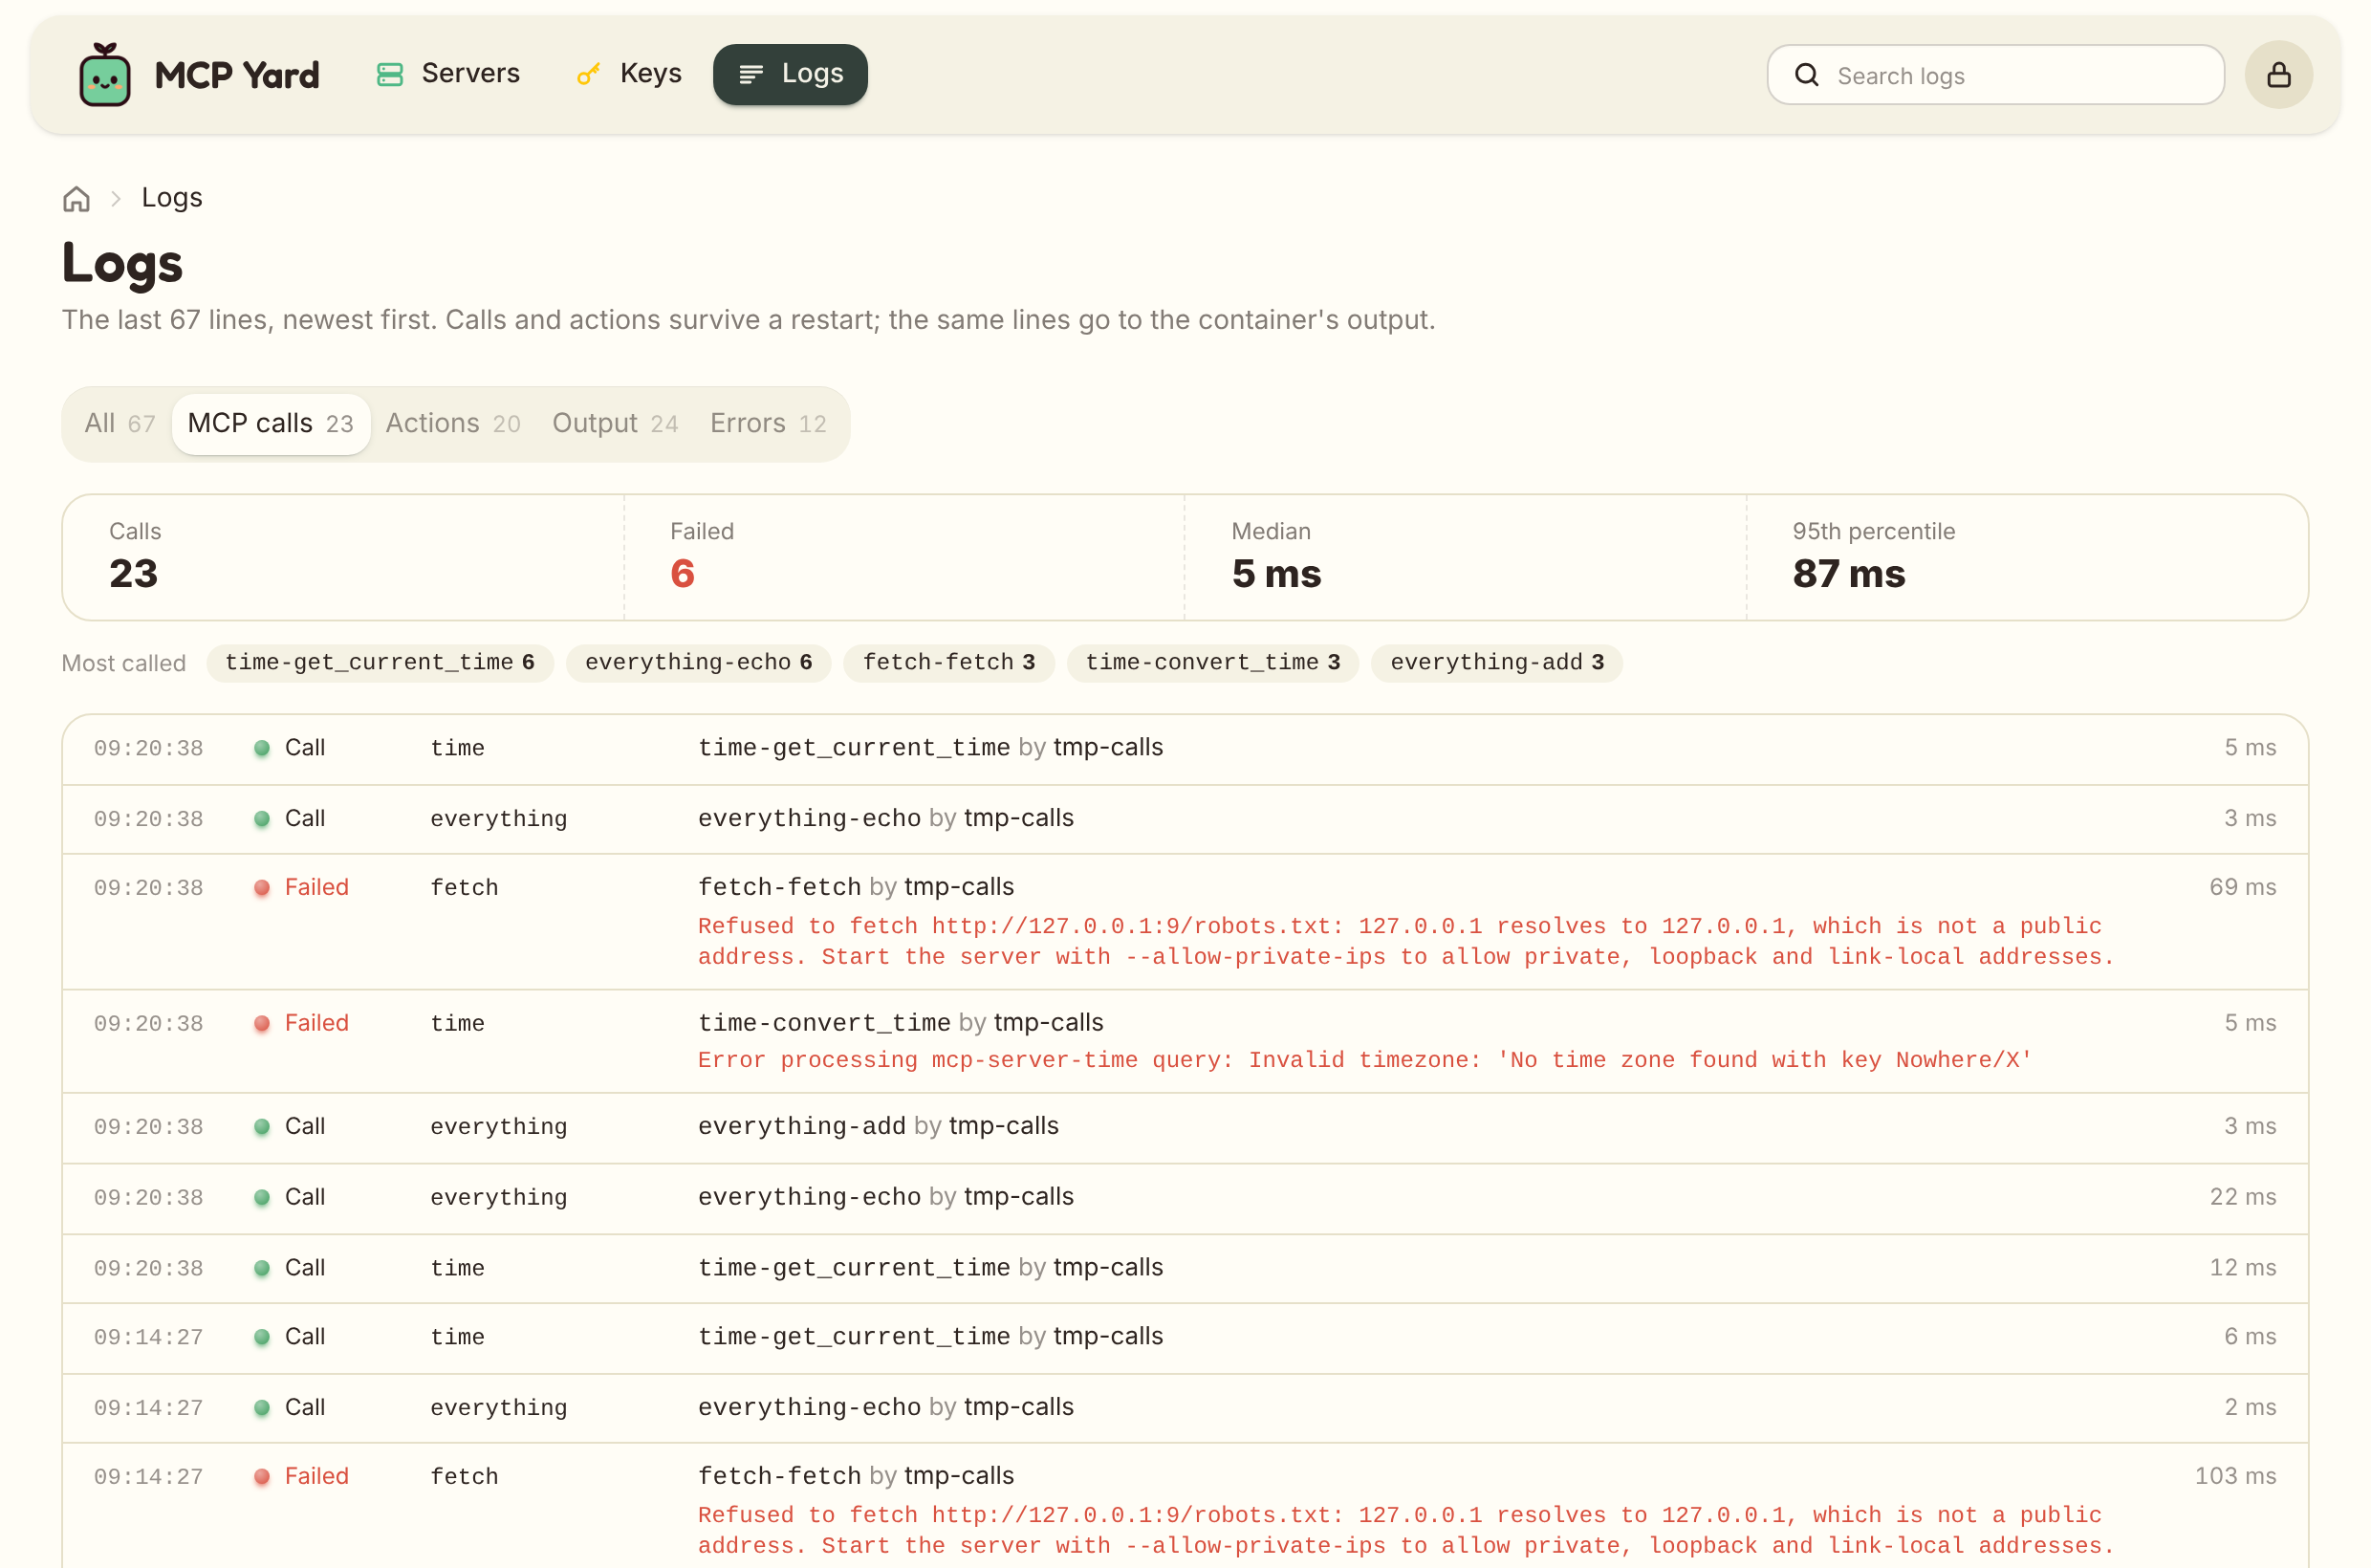The width and height of the screenshot is (2371, 1568).
Task: Click the fetch-fetch 3 chip
Action: pyautogui.click(x=948, y=663)
